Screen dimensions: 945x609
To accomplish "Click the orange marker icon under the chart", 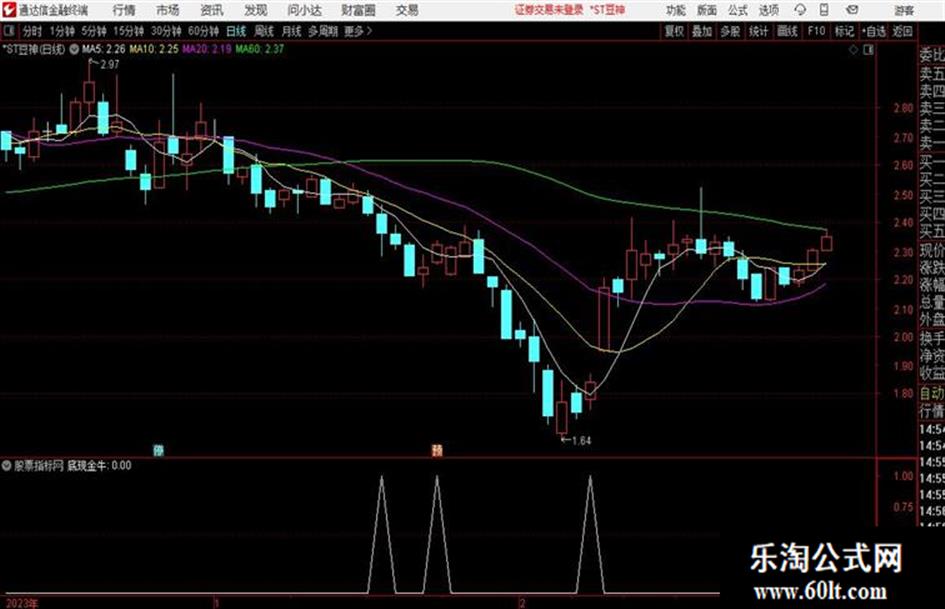I will pos(437,450).
